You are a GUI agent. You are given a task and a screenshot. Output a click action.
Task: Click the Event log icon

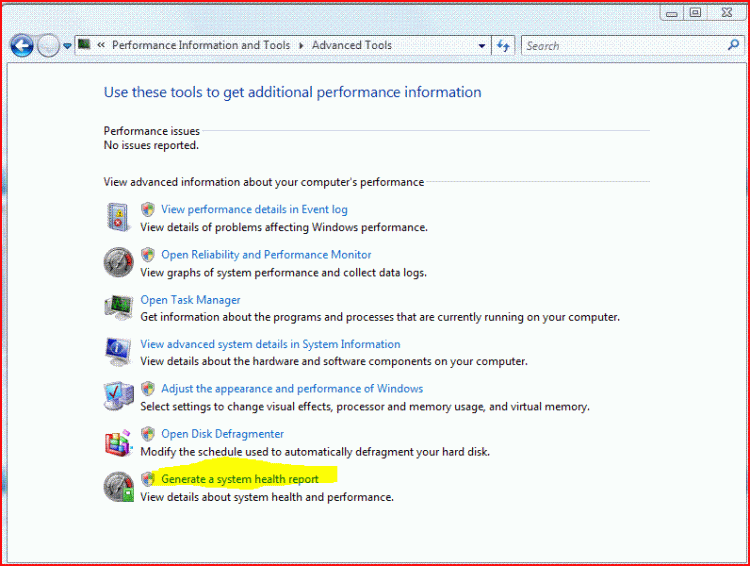click(x=118, y=217)
